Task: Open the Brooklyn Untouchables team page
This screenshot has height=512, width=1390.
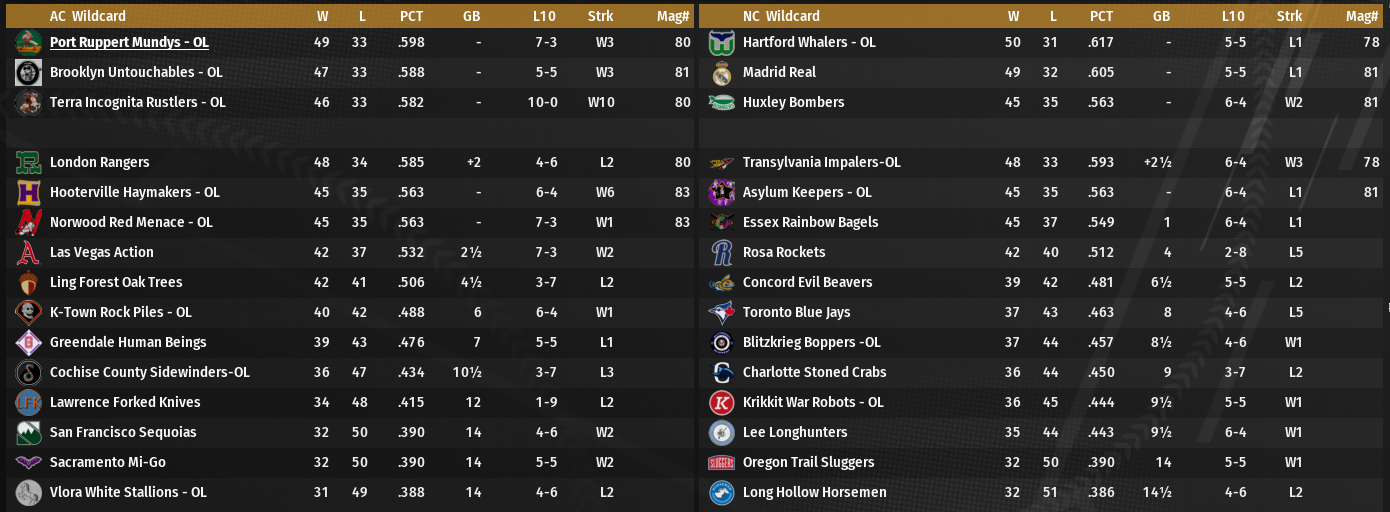Action: point(136,72)
